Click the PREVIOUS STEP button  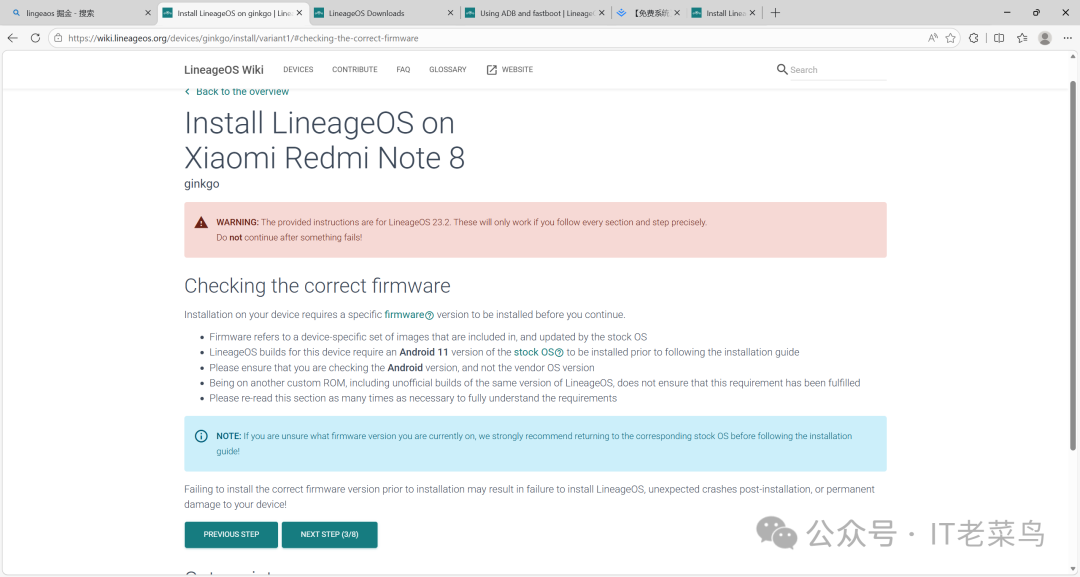click(231, 534)
